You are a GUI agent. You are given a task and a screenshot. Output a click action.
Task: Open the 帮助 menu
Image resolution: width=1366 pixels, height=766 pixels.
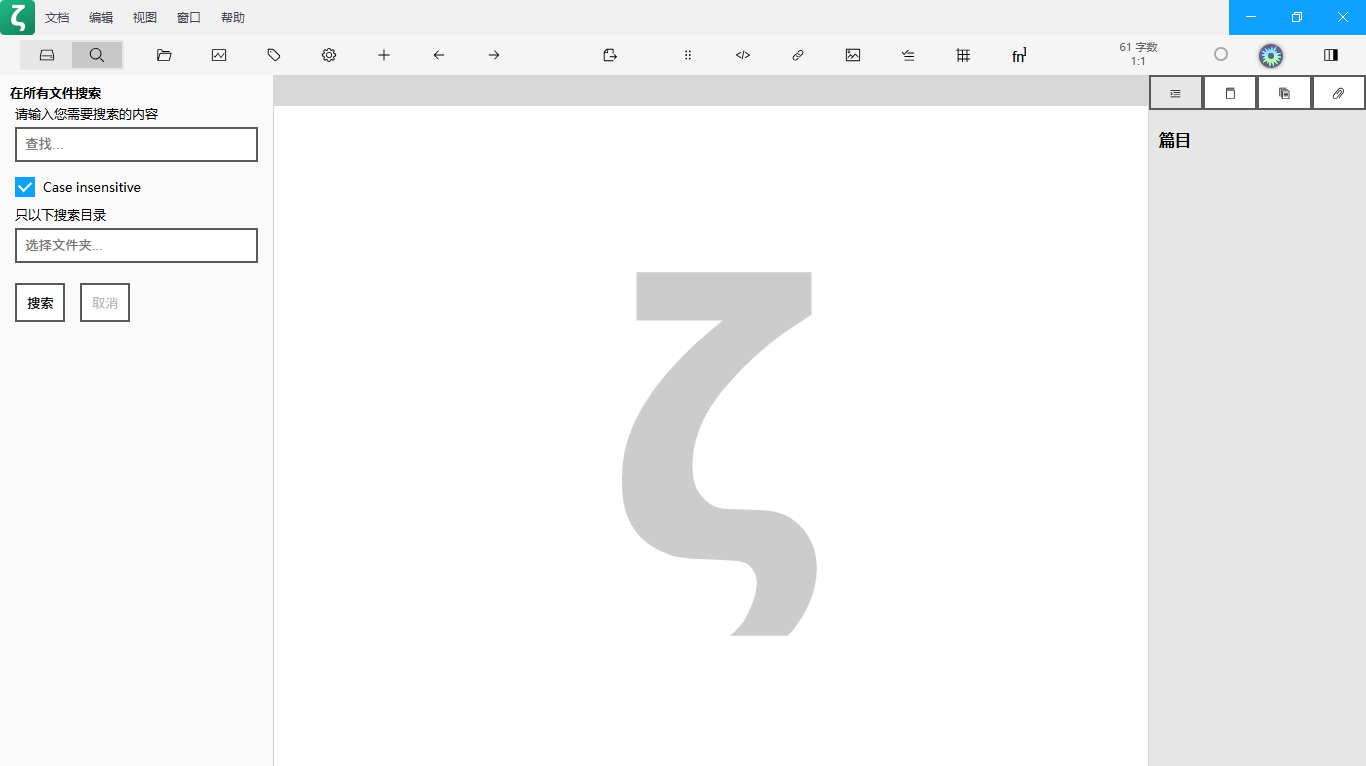232,18
